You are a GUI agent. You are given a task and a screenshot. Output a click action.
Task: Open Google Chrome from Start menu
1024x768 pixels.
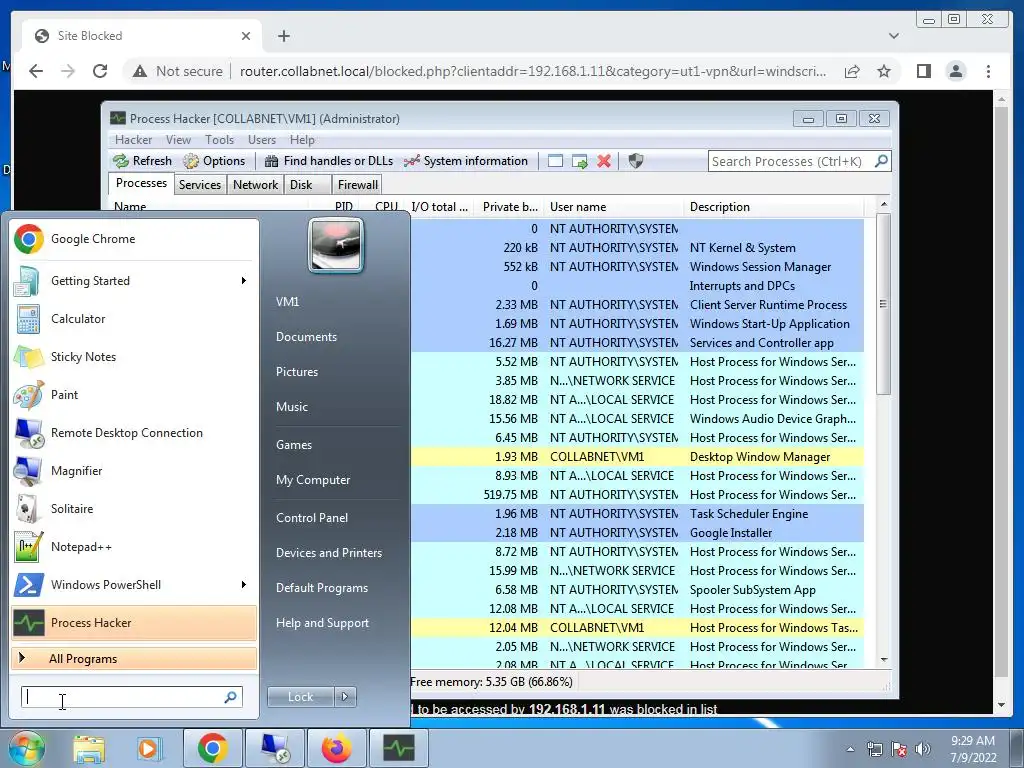coord(133,239)
